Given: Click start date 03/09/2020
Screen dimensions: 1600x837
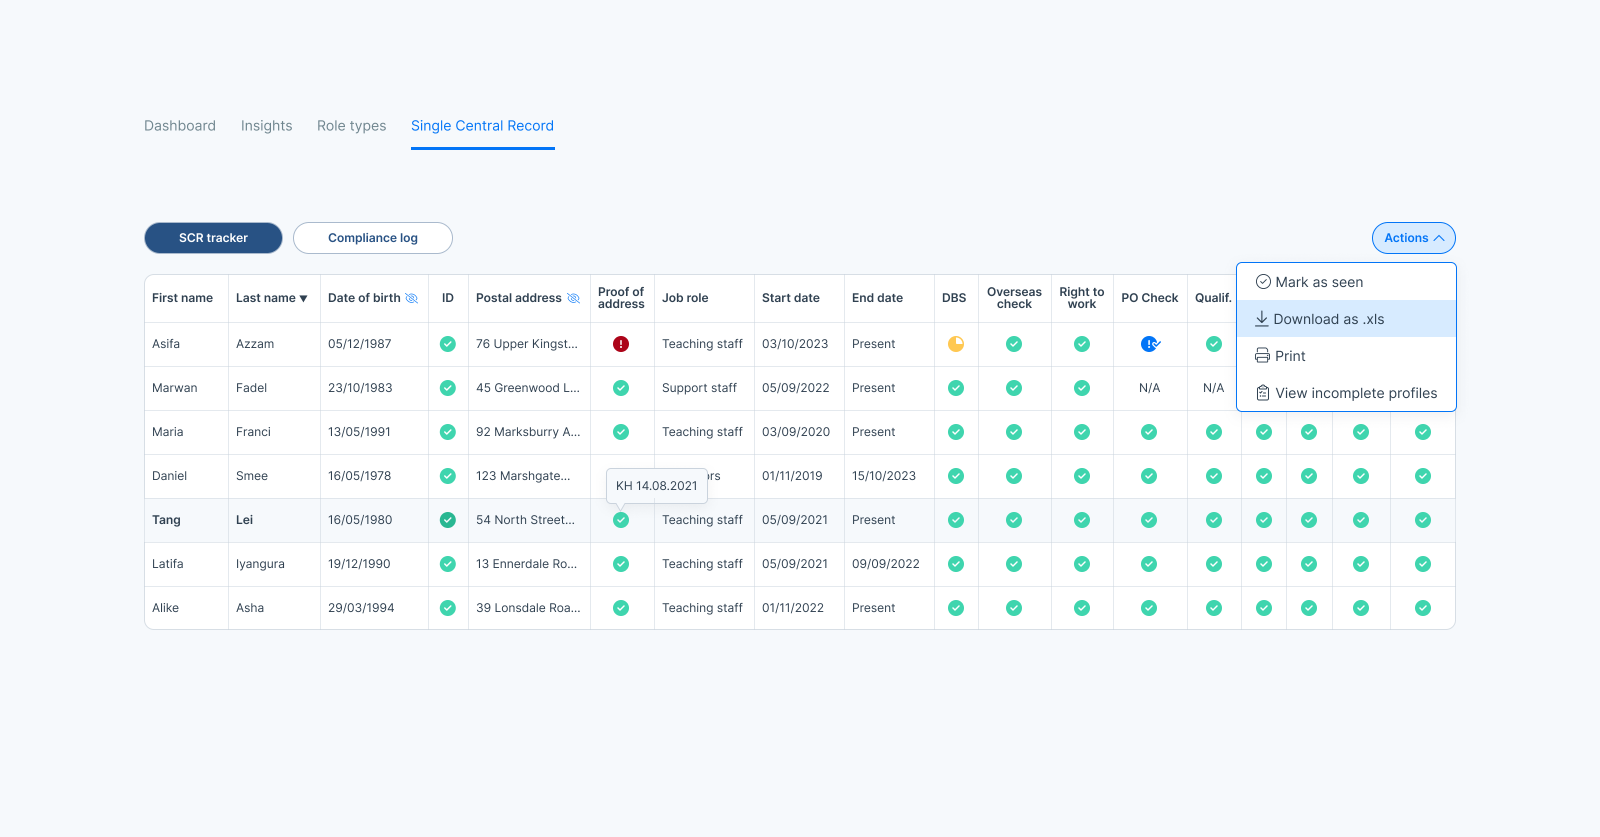Looking at the screenshot, I should (796, 432).
